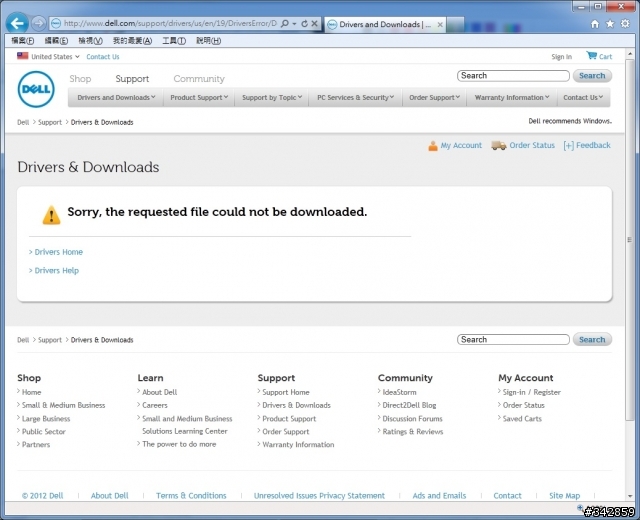Image resolution: width=640 pixels, height=520 pixels.
Task: Switch to the Shop section tab
Action: coord(80,78)
